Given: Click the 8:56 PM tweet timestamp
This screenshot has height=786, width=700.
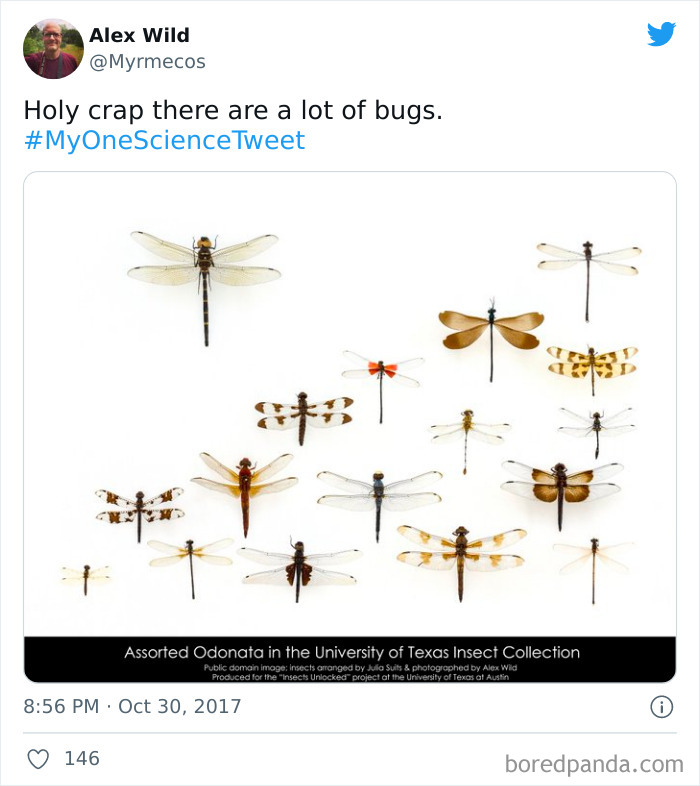Looking at the screenshot, I should point(61,706).
